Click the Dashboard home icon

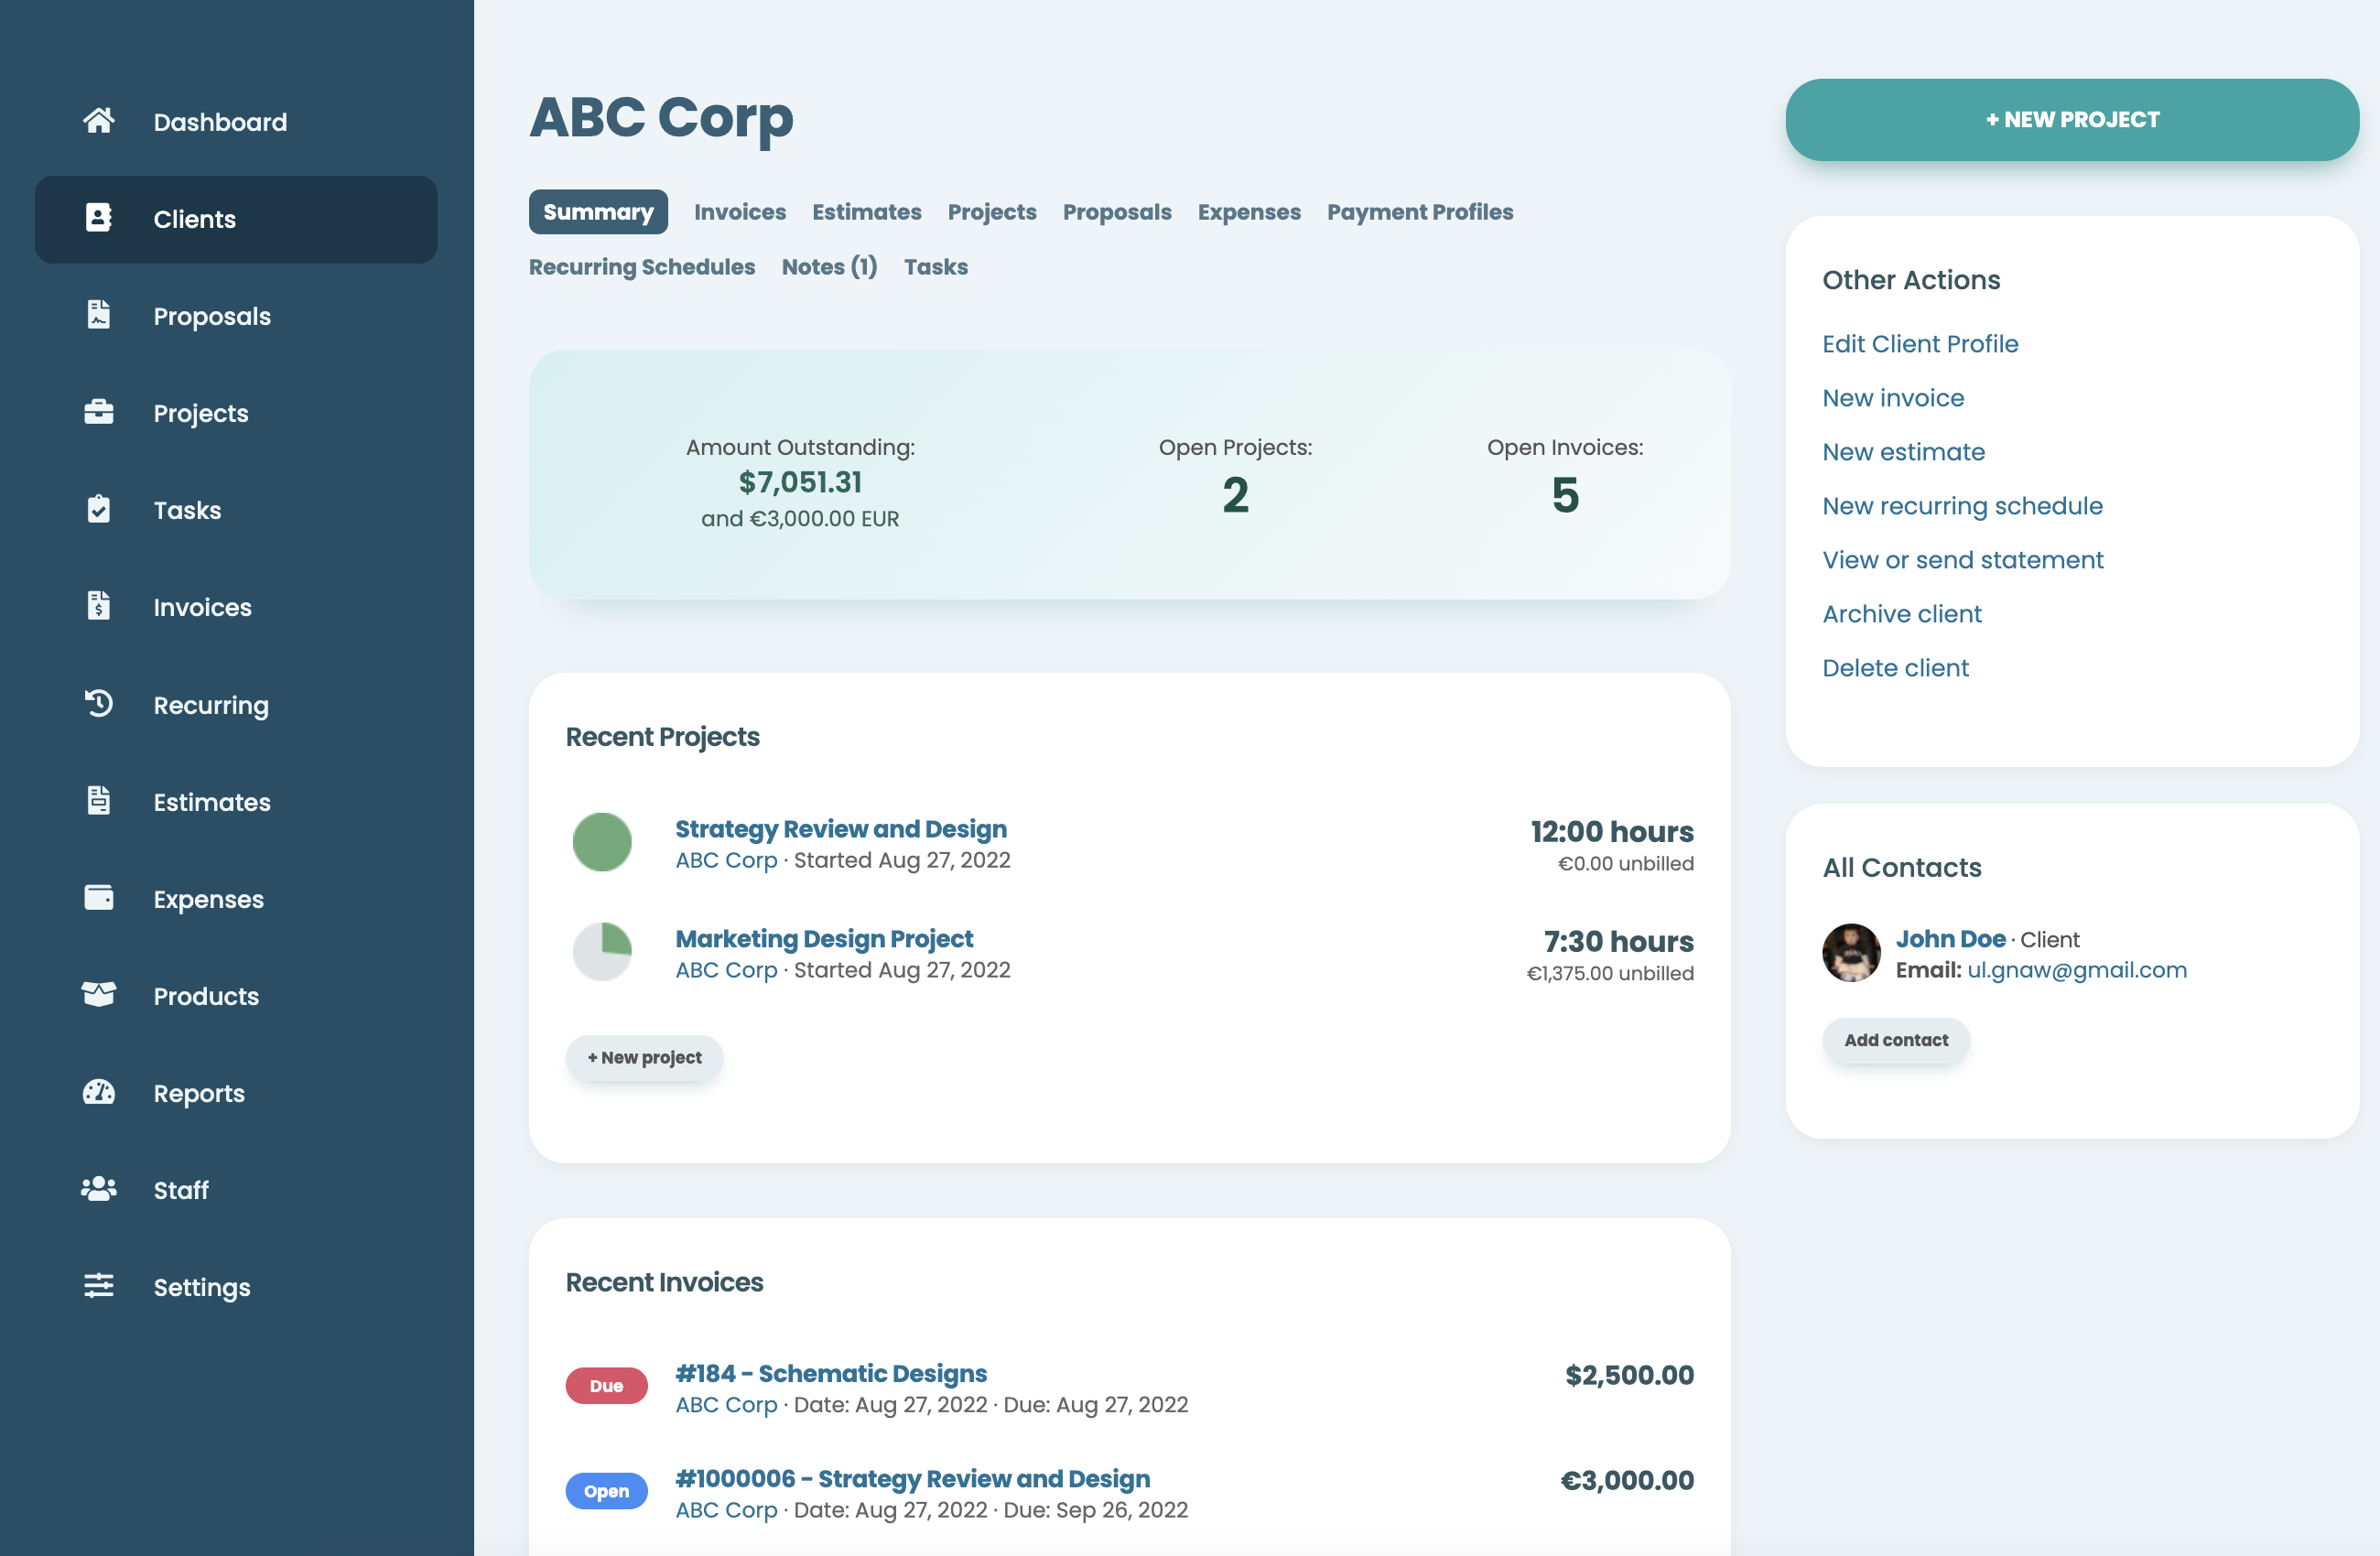point(98,121)
